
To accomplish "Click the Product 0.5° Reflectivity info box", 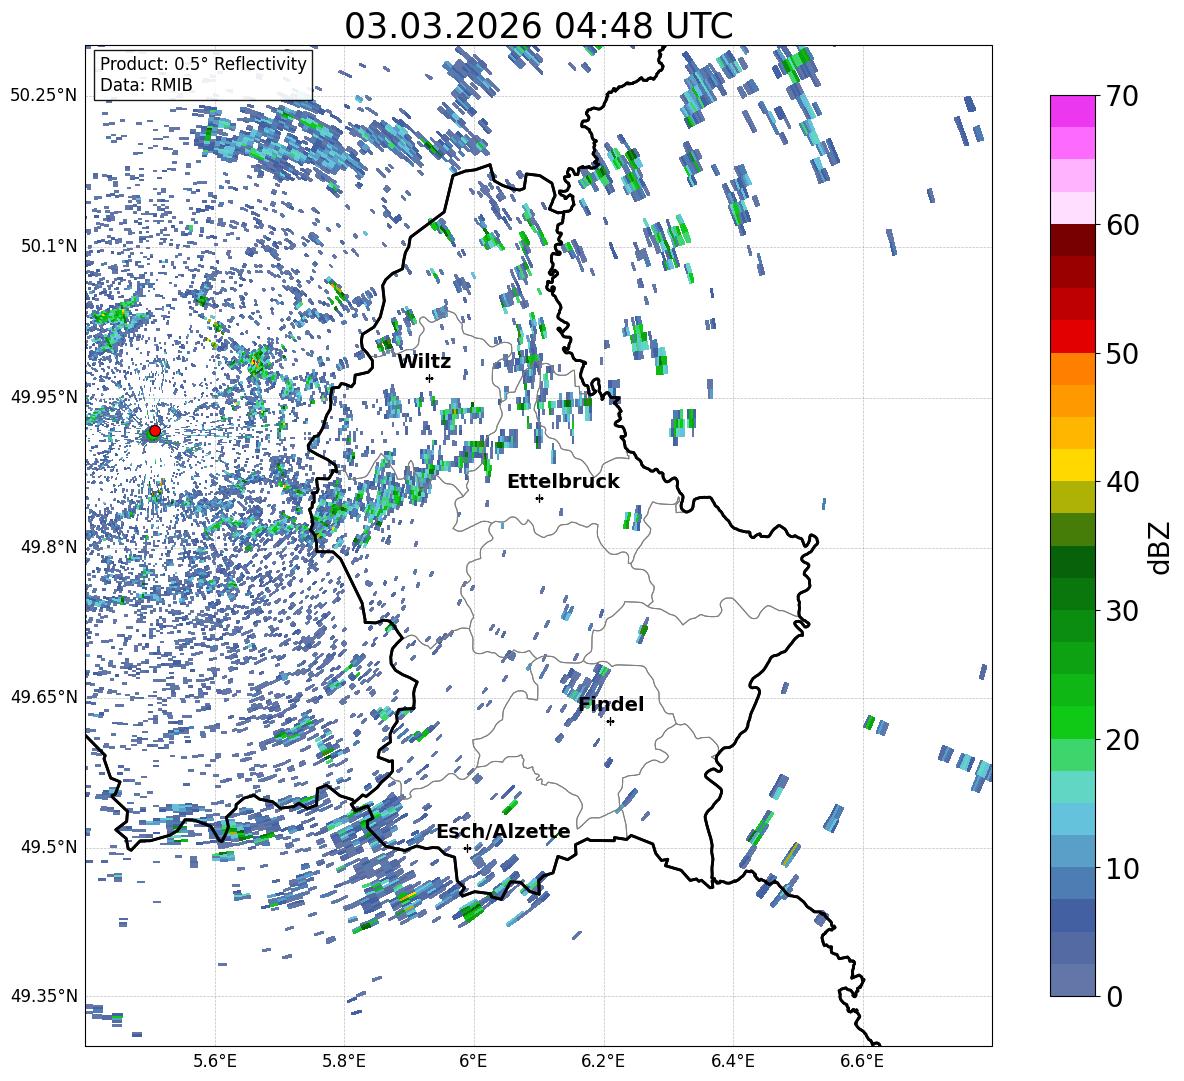I will point(203,75).
